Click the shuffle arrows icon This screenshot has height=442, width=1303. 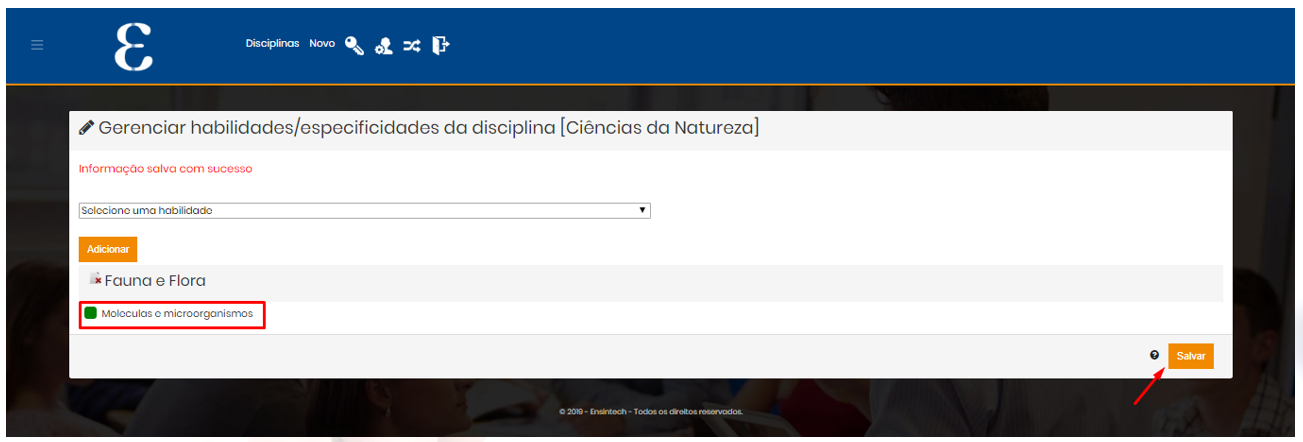point(412,45)
